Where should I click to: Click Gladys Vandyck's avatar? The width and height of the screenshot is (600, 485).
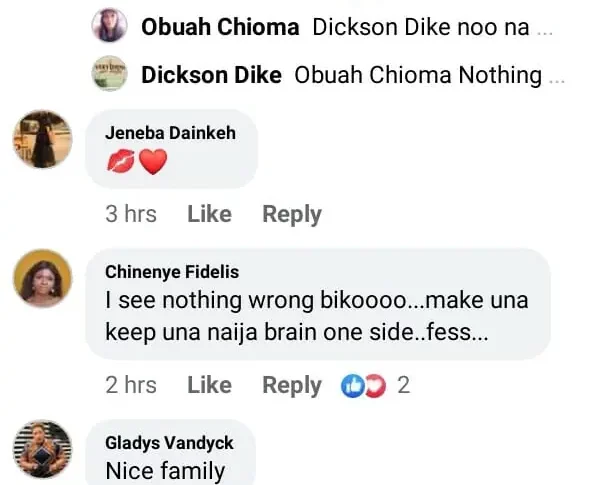tap(42, 449)
